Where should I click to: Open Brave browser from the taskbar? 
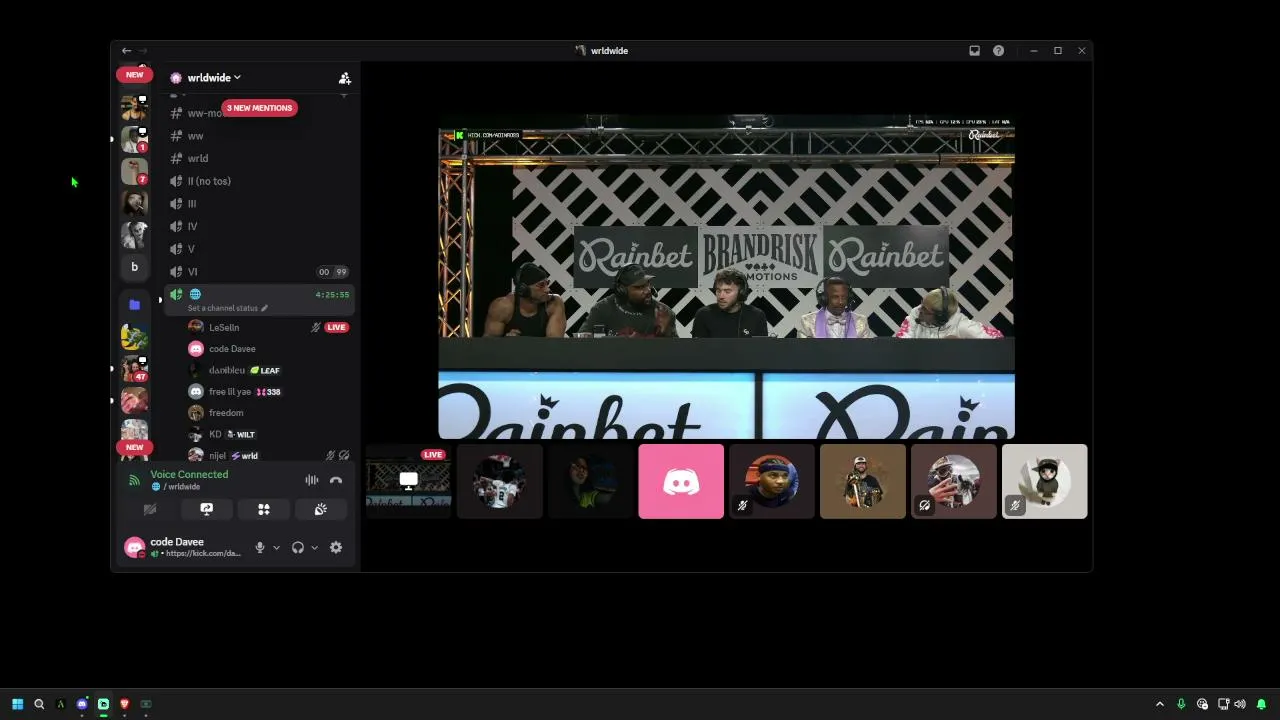124,704
